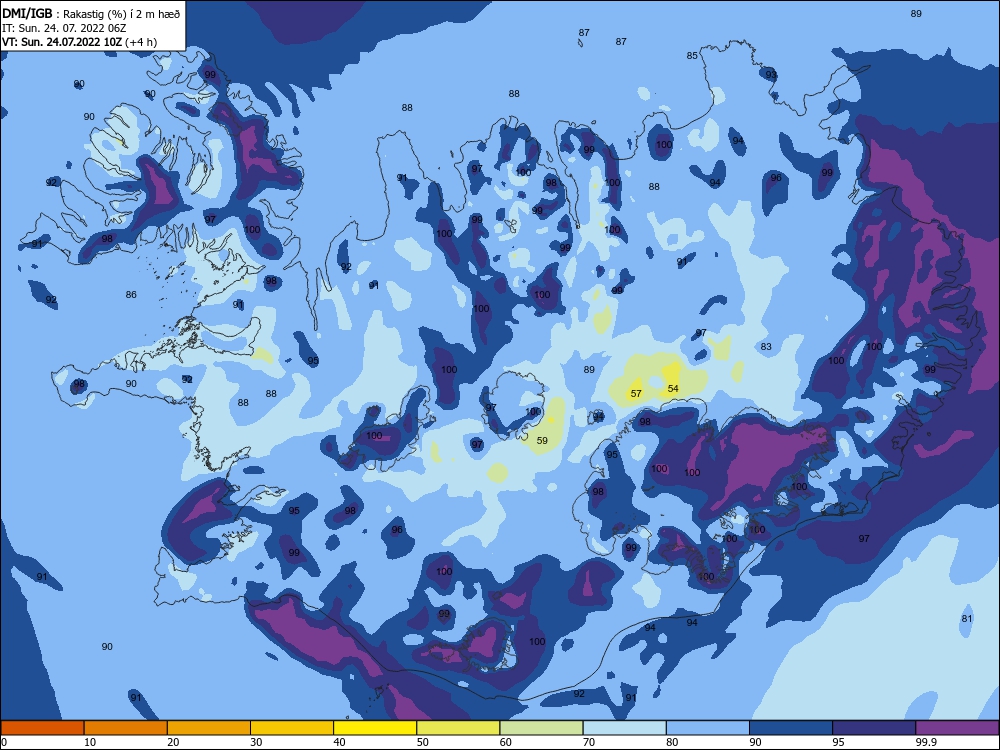Screen dimensions: 1000x750
Task: Click the humidity value 54 on the map
Action: tap(673, 388)
